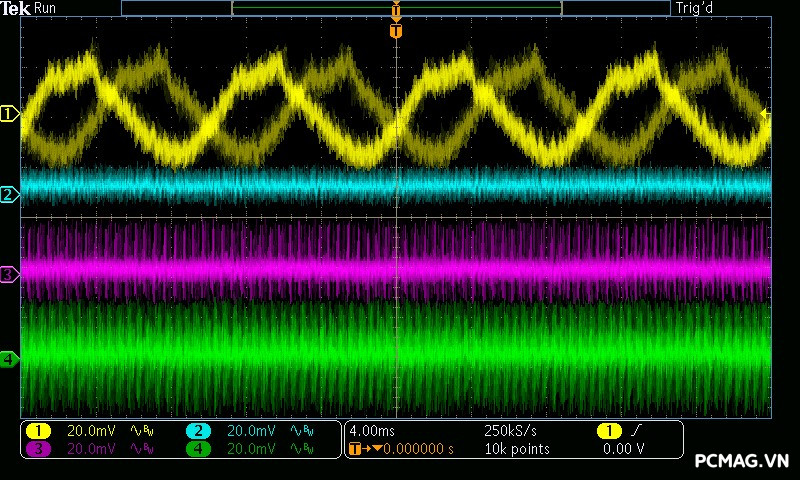Image resolution: width=800 pixels, height=480 pixels.
Task: Click the channel 1 bandwidth limit icon
Action: (141, 430)
